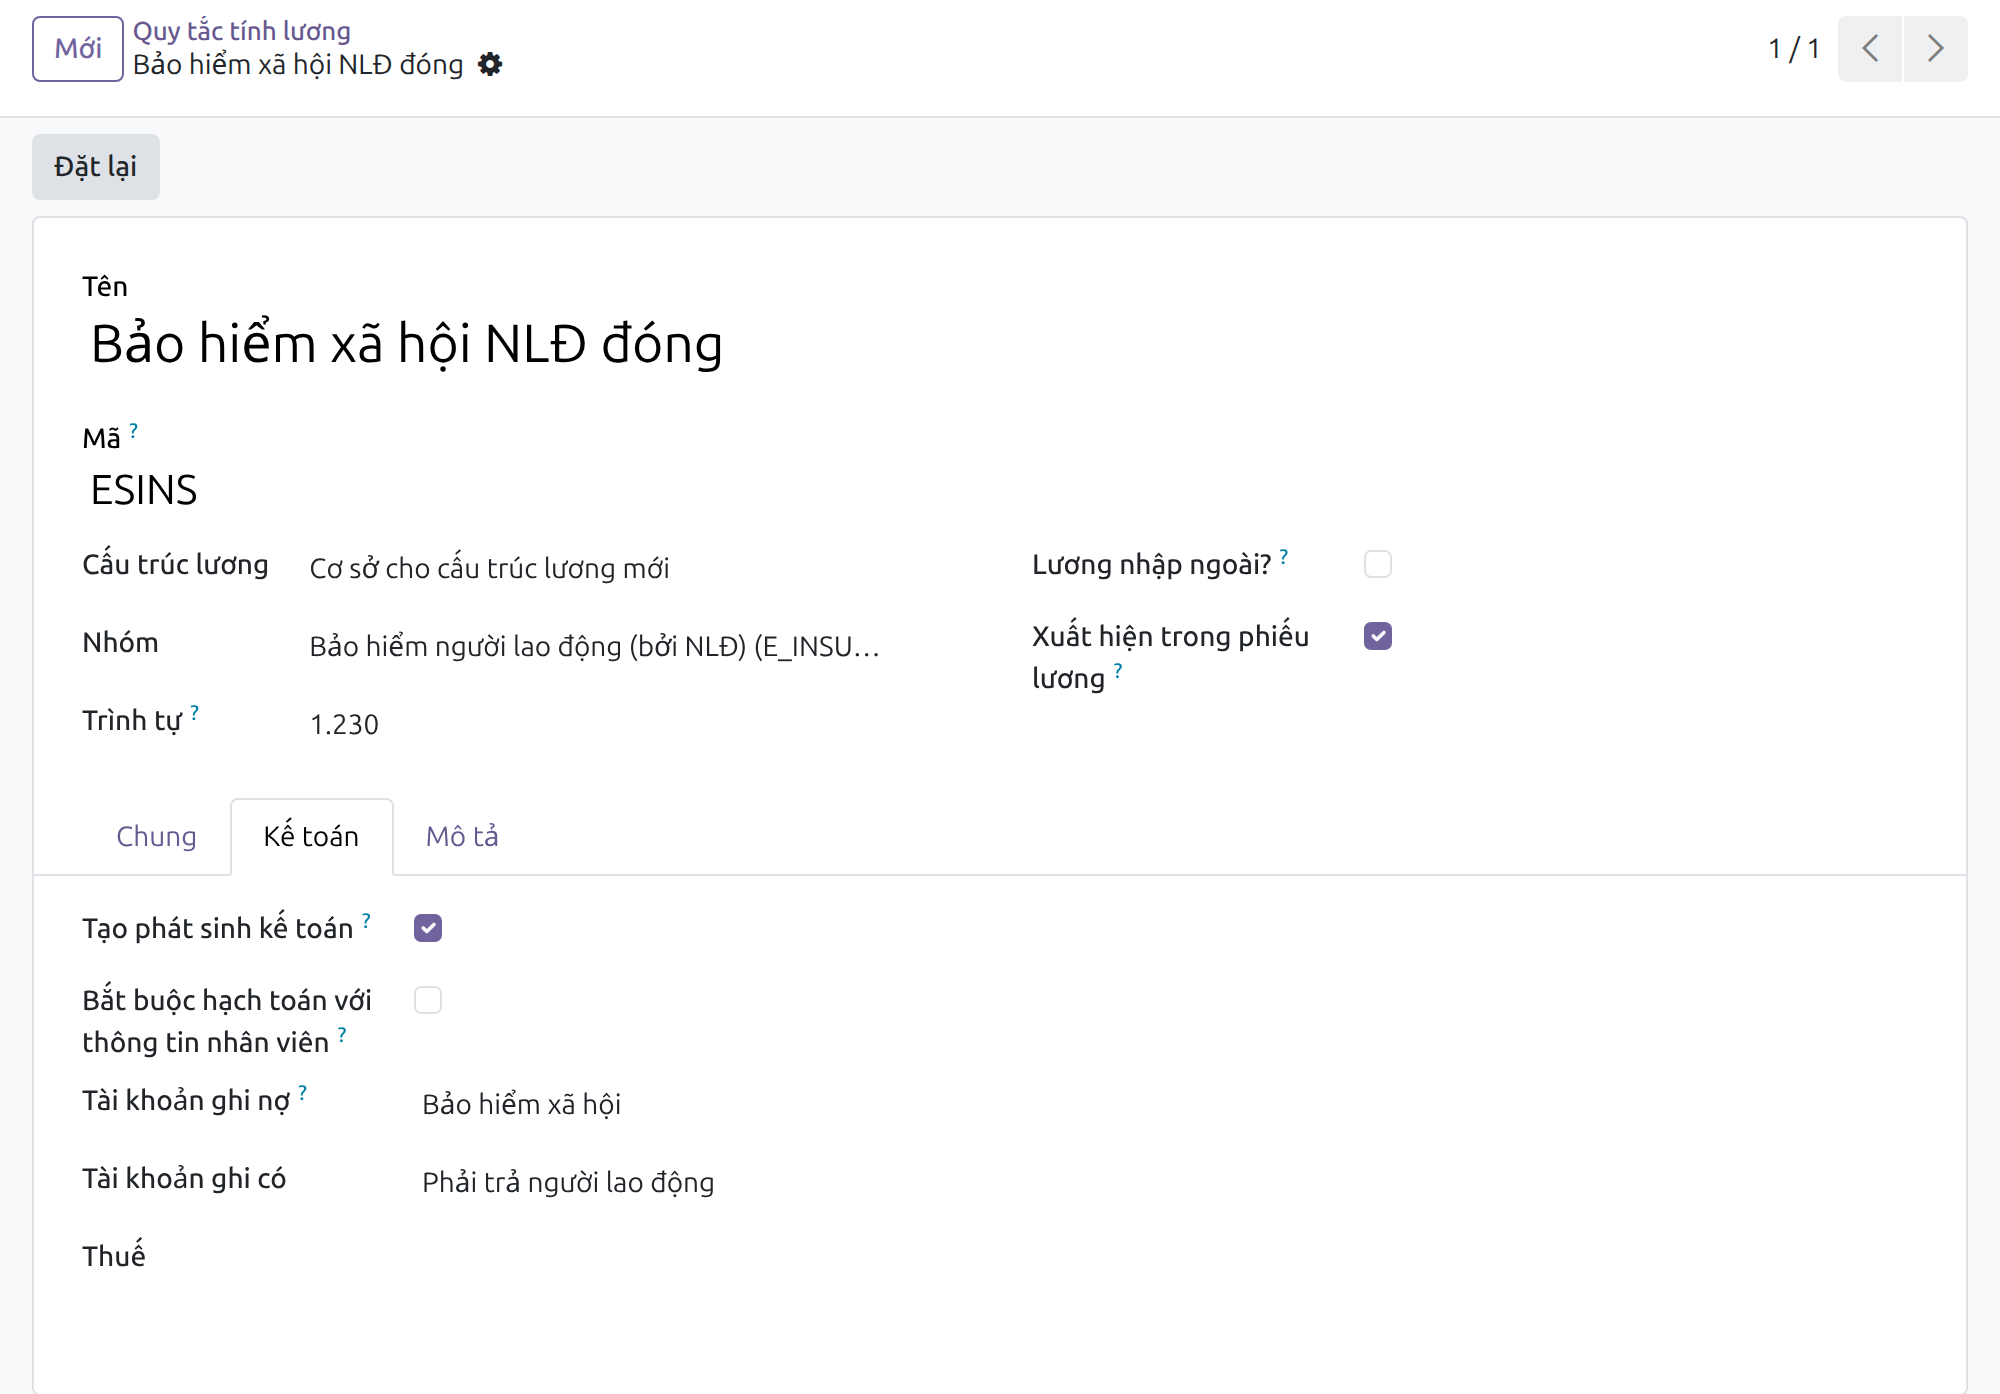Open the Mô tả tab
This screenshot has width=2000, height=1394.
tap(462, 836)
